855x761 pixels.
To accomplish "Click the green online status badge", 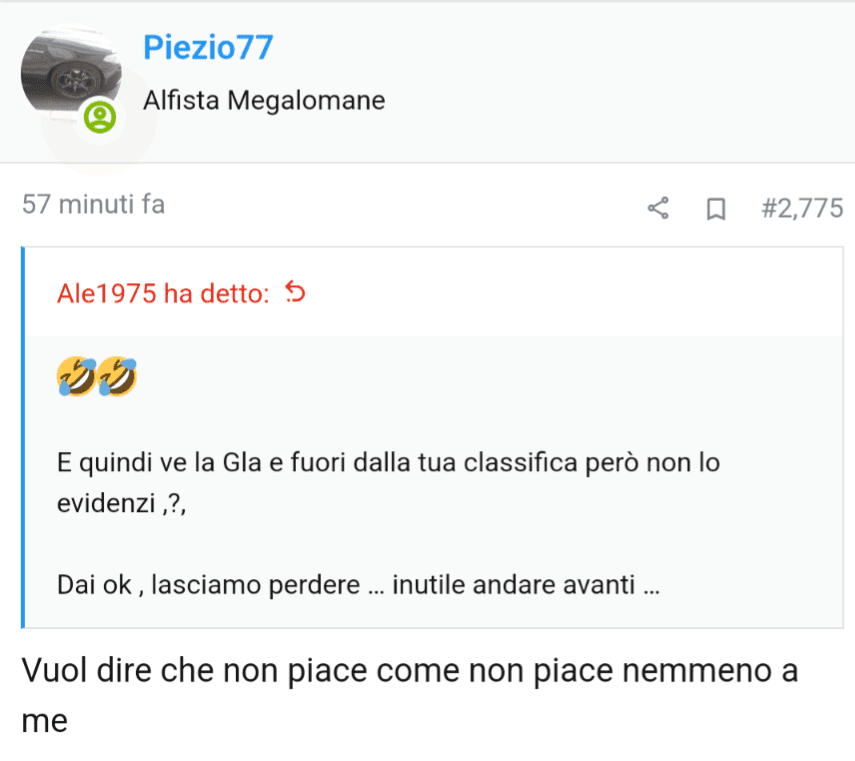I will click(x=101, y=118).
